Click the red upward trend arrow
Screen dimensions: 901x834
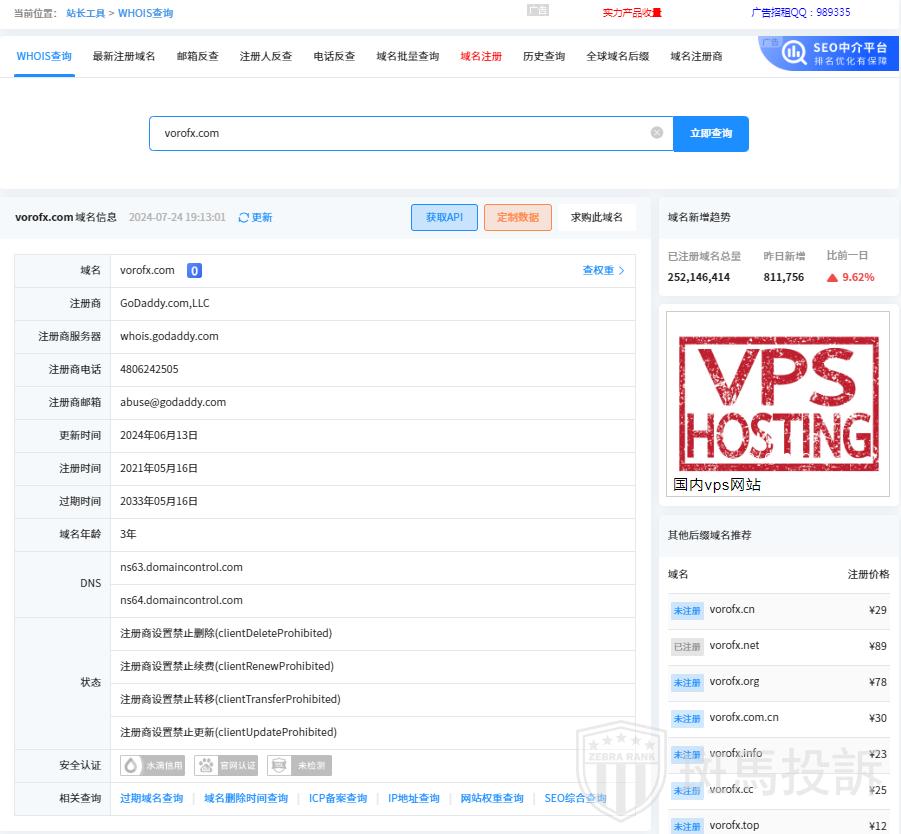[x=832, y=278]
